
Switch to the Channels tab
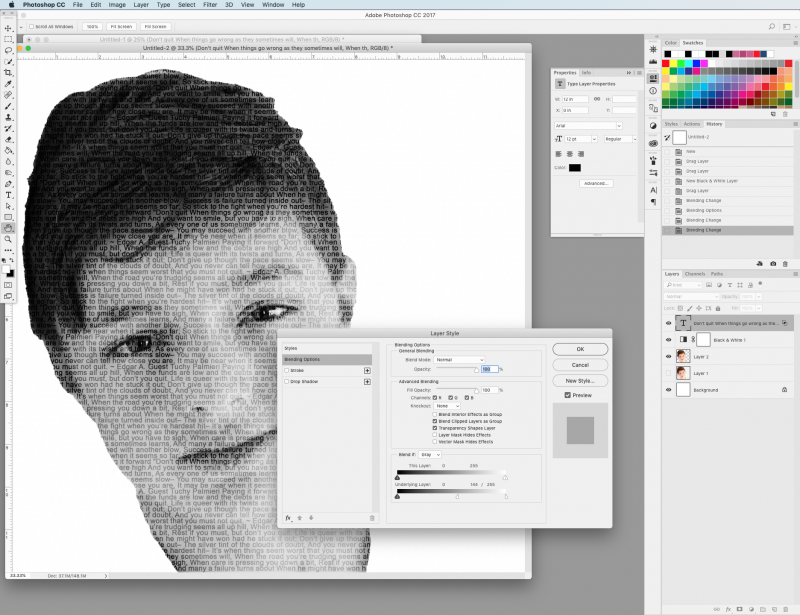[694, 274]
